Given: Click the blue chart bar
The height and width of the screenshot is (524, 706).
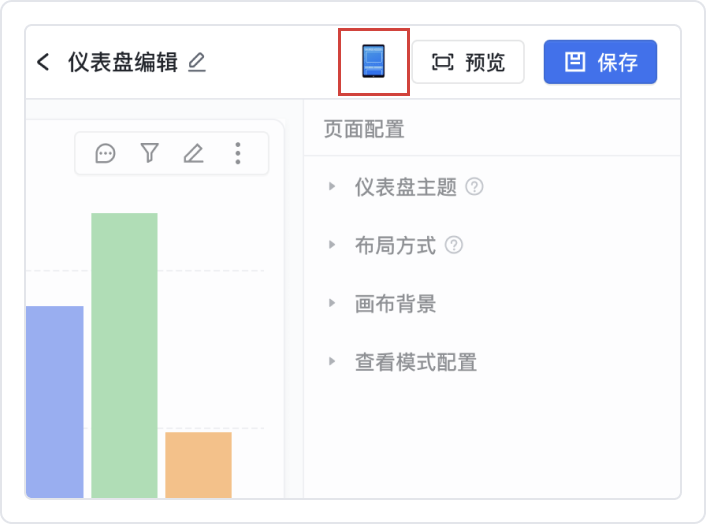Looking at the screenshot, I should [54, 400].
